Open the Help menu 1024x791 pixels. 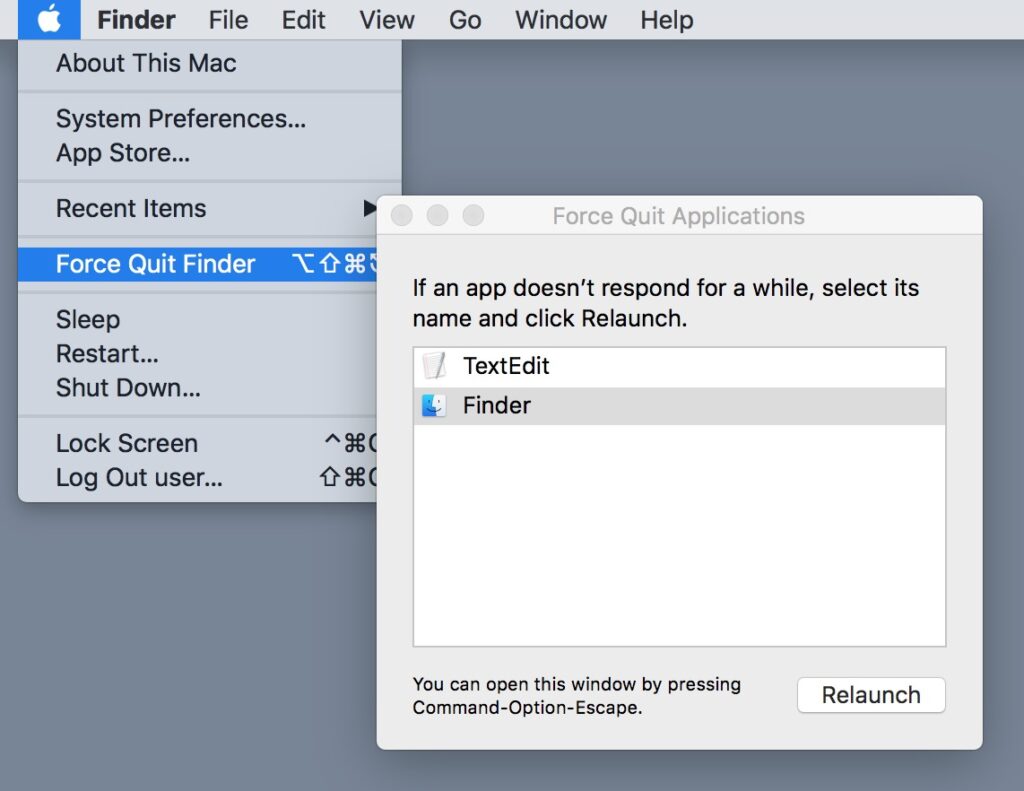click(666, 19)
